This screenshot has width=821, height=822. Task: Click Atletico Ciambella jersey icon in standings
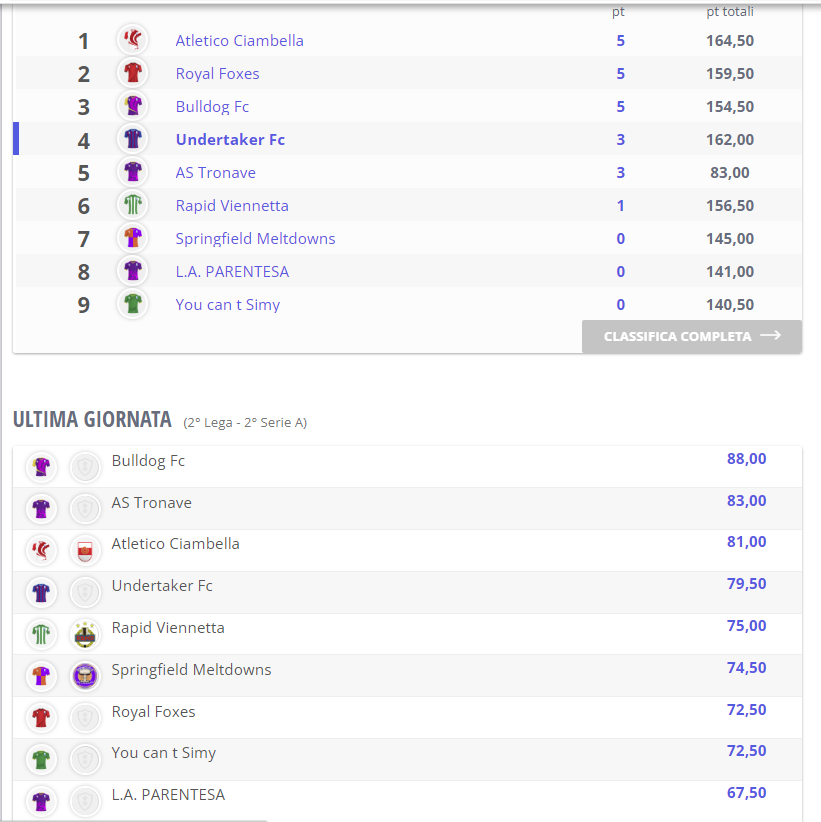pos(133,40)
